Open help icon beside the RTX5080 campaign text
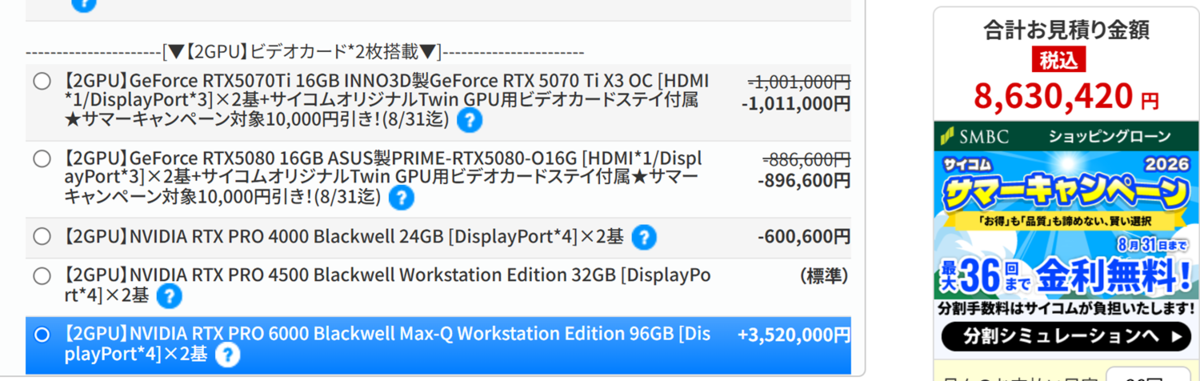Viewport: 1200px width, 381px height. [401, 197]
